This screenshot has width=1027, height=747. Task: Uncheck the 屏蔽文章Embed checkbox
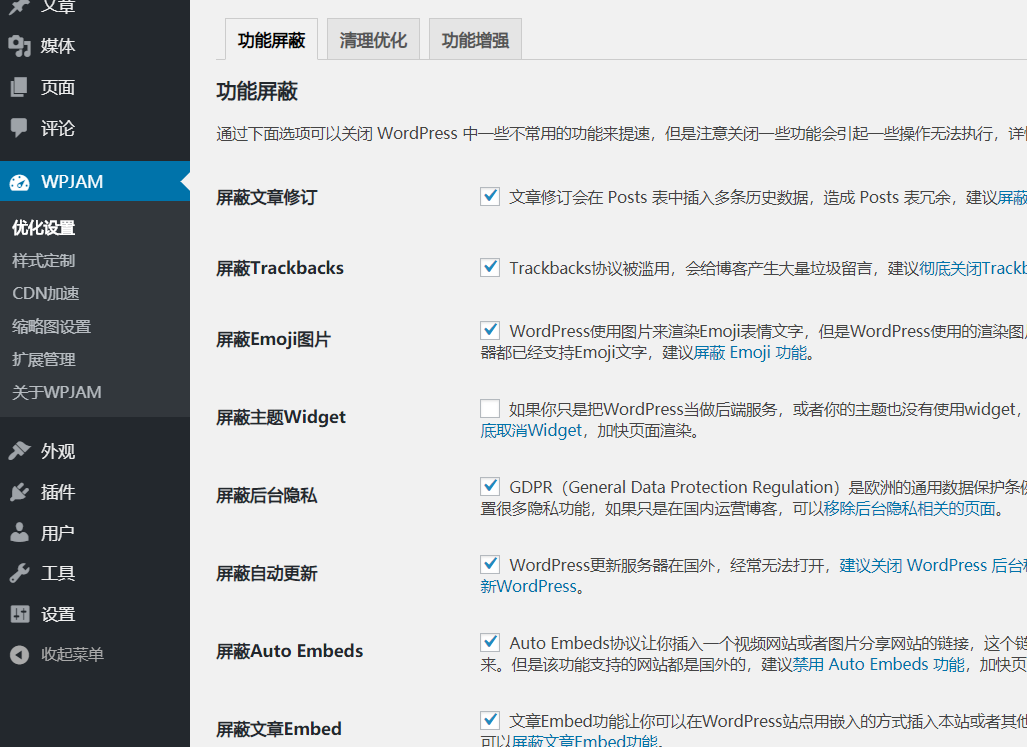click(x=490, y=720)
